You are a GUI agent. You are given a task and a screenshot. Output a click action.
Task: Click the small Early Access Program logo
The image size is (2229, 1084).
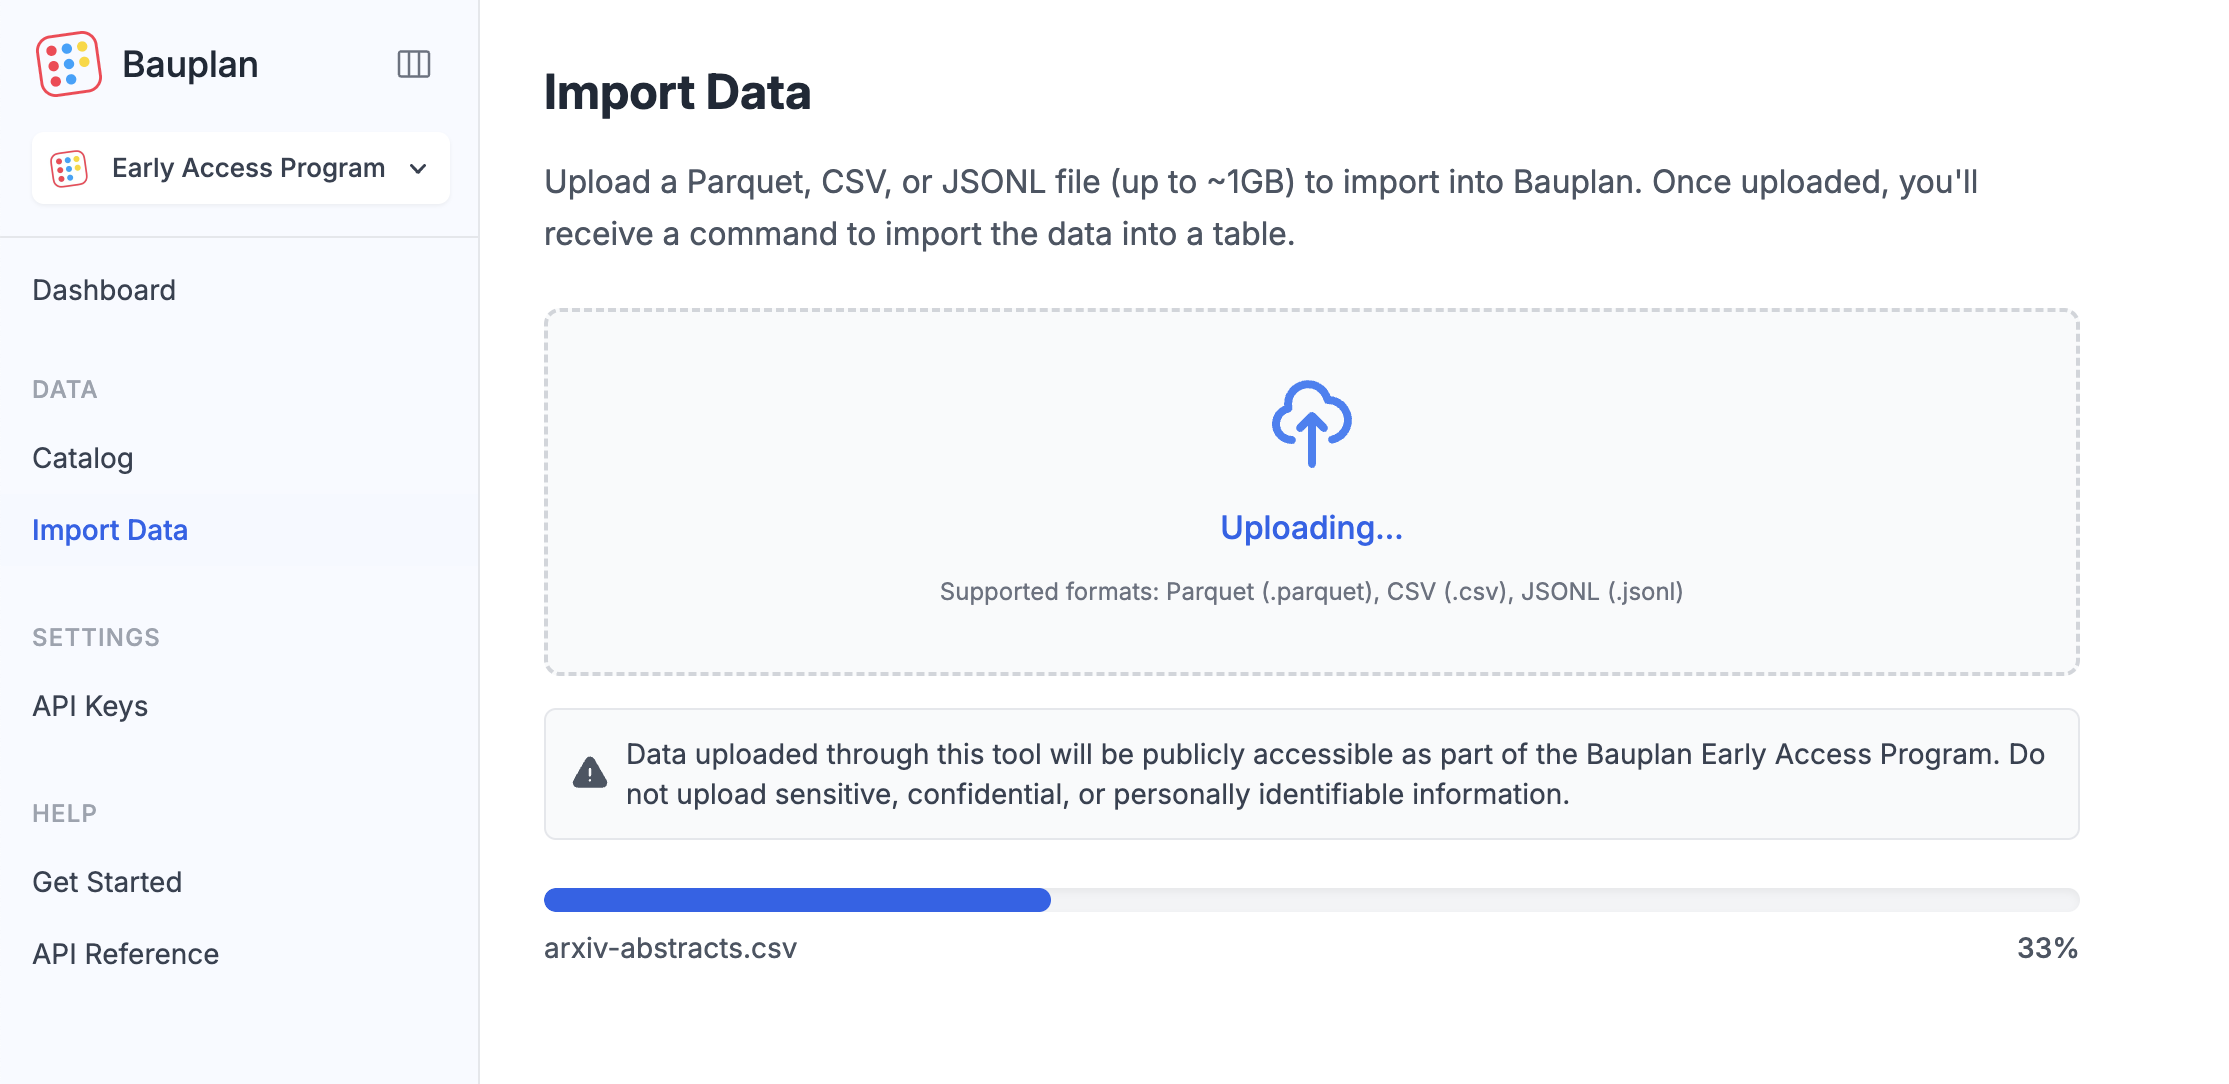click(x=69, y=169)
